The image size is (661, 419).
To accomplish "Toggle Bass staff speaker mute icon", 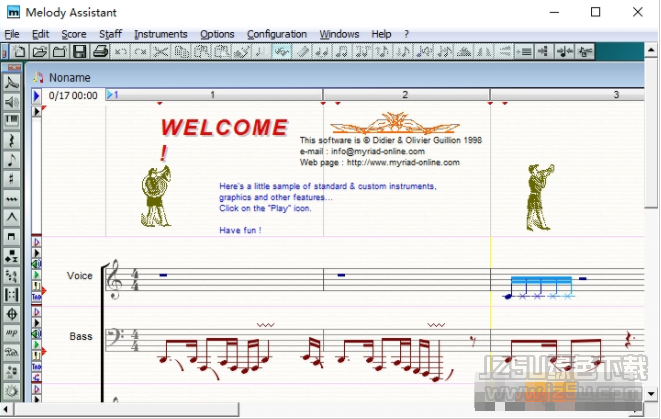I will coord(37,334).
